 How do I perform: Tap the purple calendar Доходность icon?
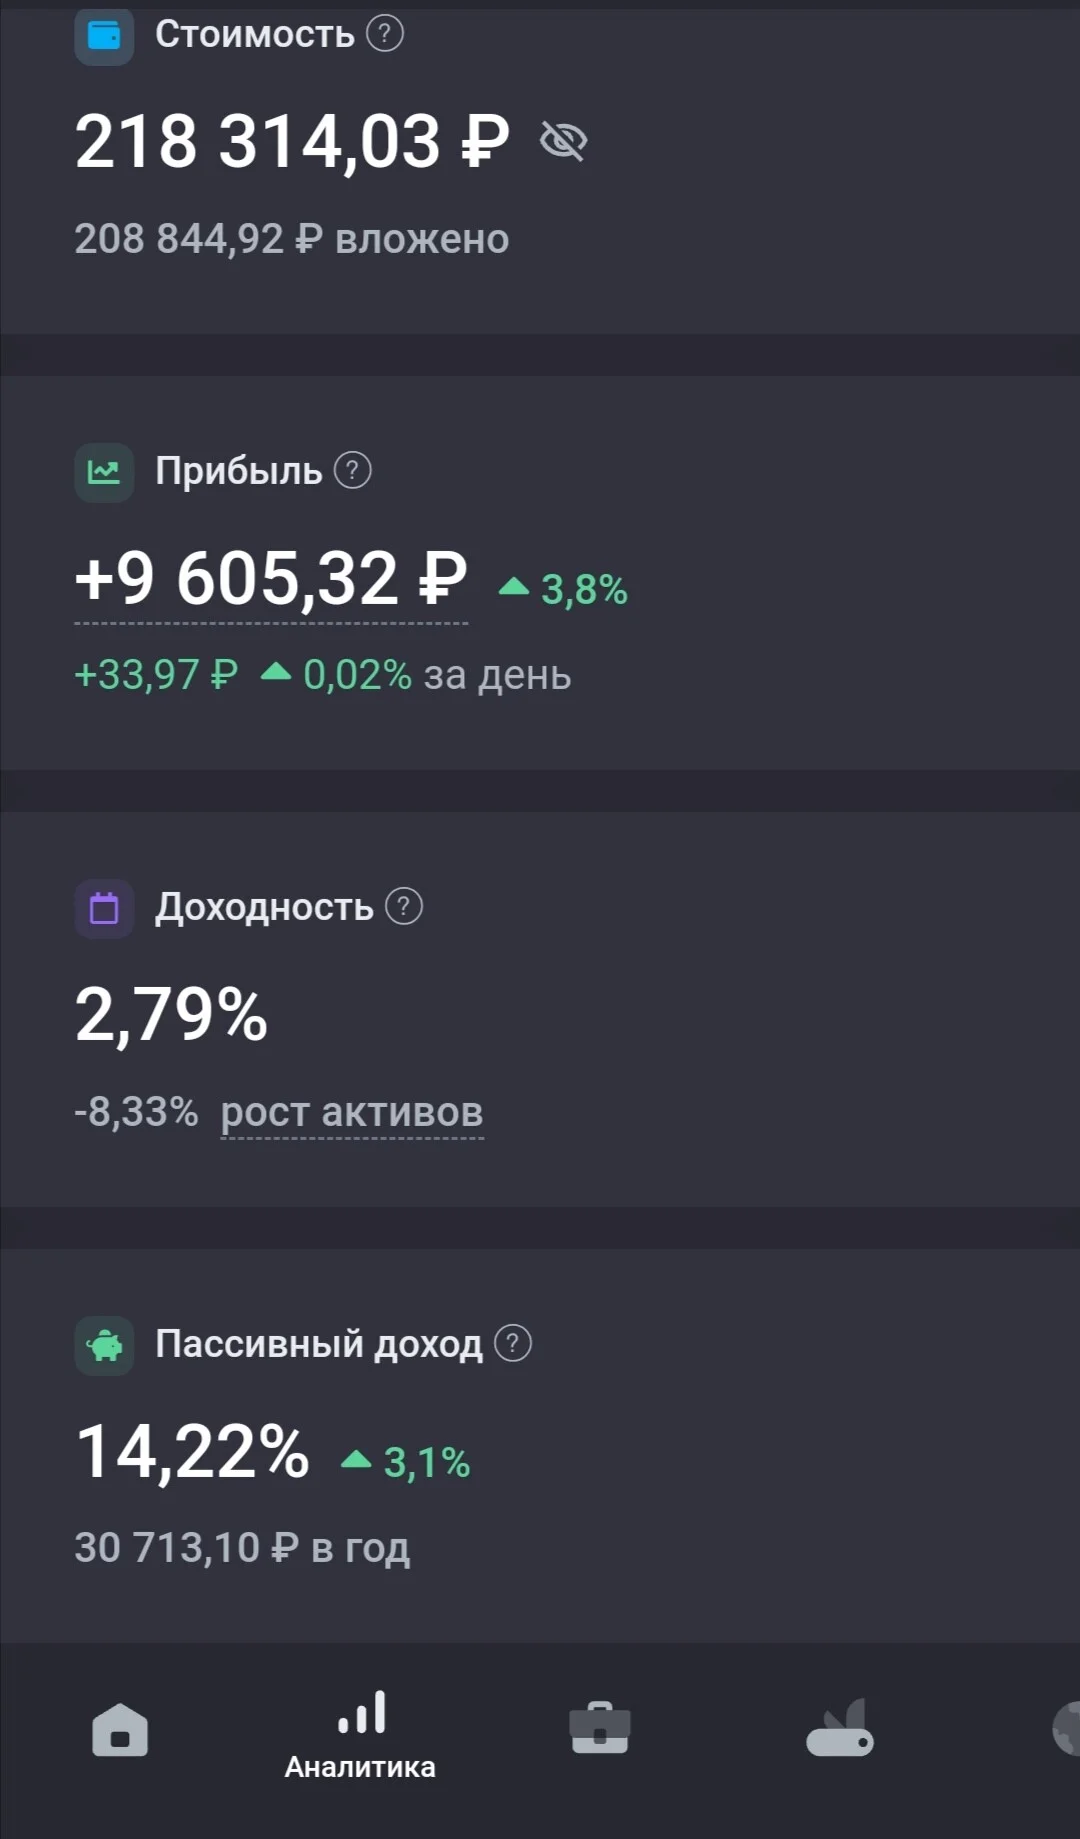[x=104, y=909]
